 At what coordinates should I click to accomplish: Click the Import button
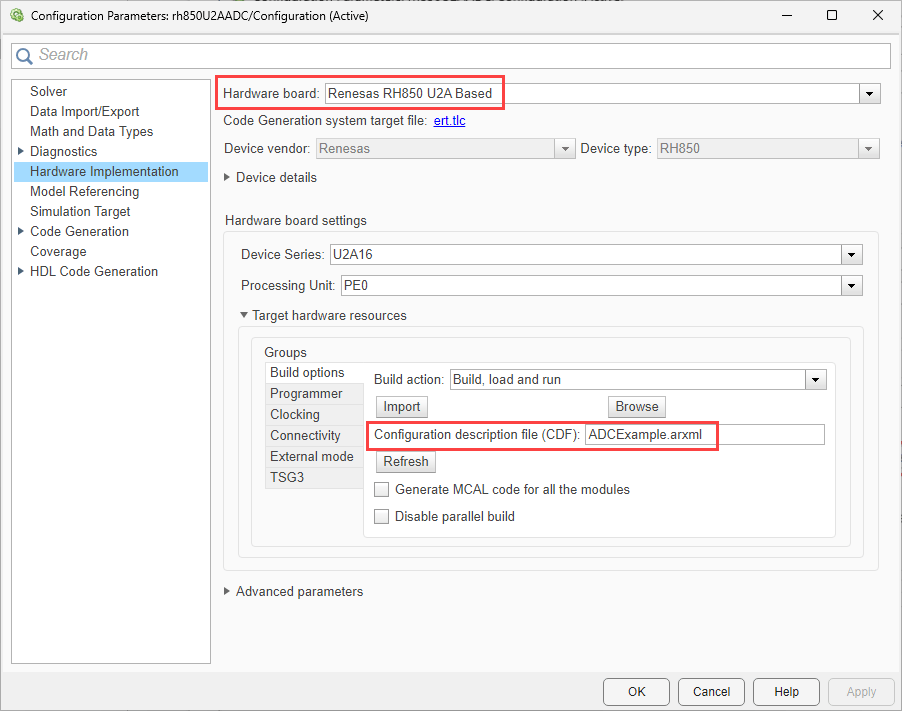(402, 407)
